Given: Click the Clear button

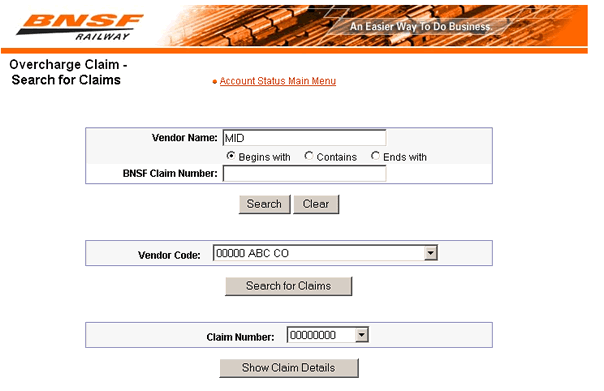Looking at the screenshot, I should 316,204.
